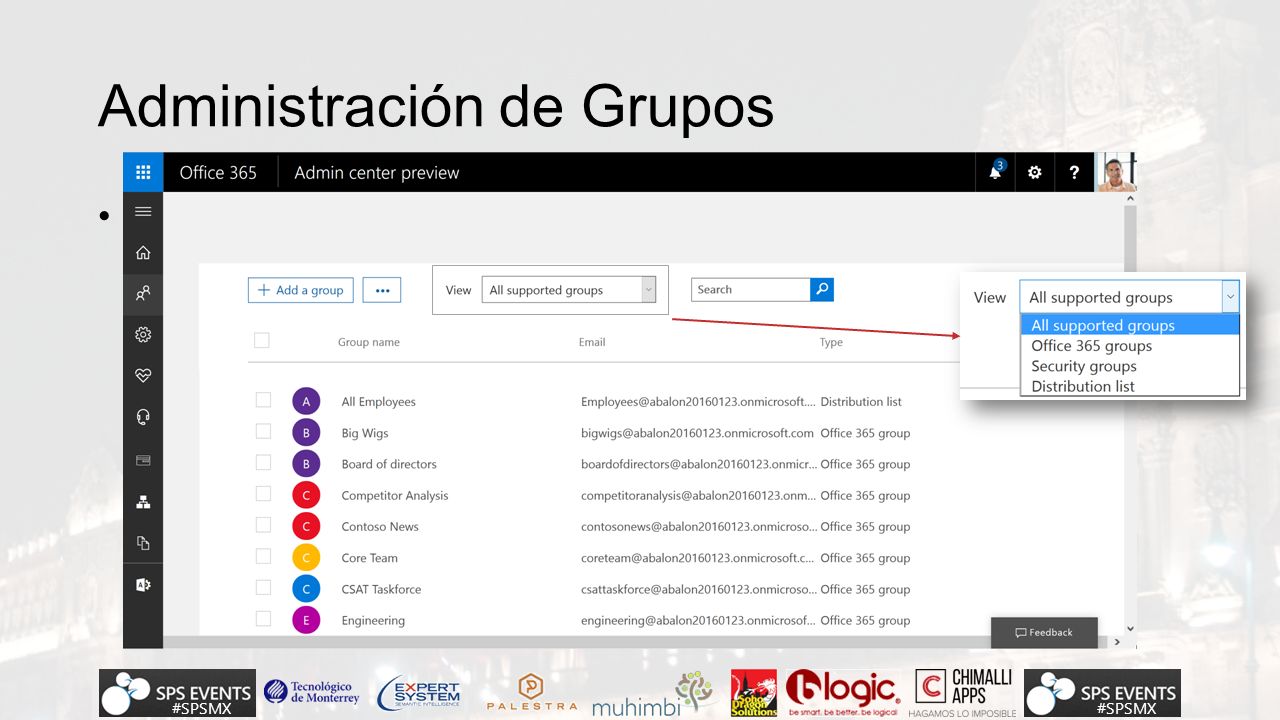Screen dimensions: 1280x720
Task: Open the Contoso News group name
Action: (x=380, y=526)
